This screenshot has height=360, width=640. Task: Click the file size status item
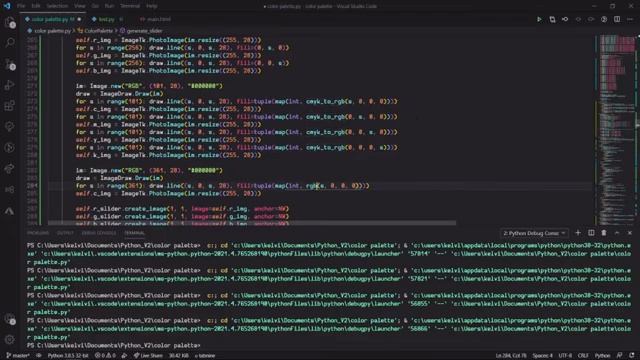178,356
